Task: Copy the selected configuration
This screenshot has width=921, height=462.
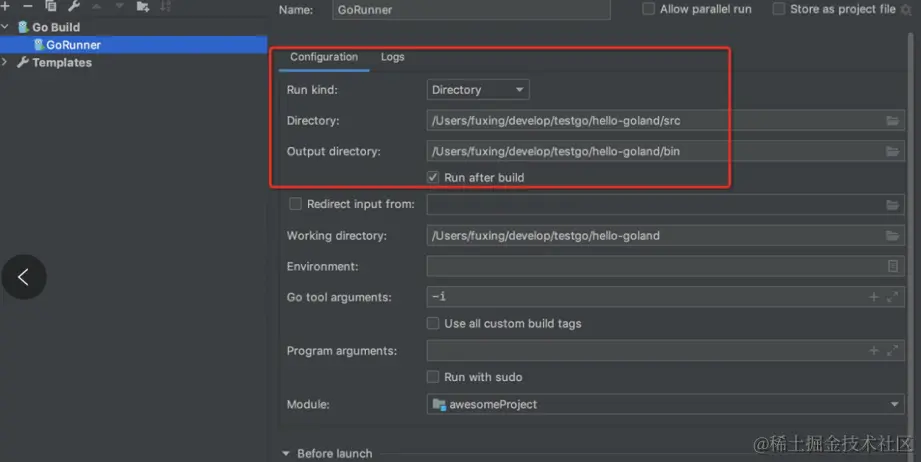Action: coord(51,6)
